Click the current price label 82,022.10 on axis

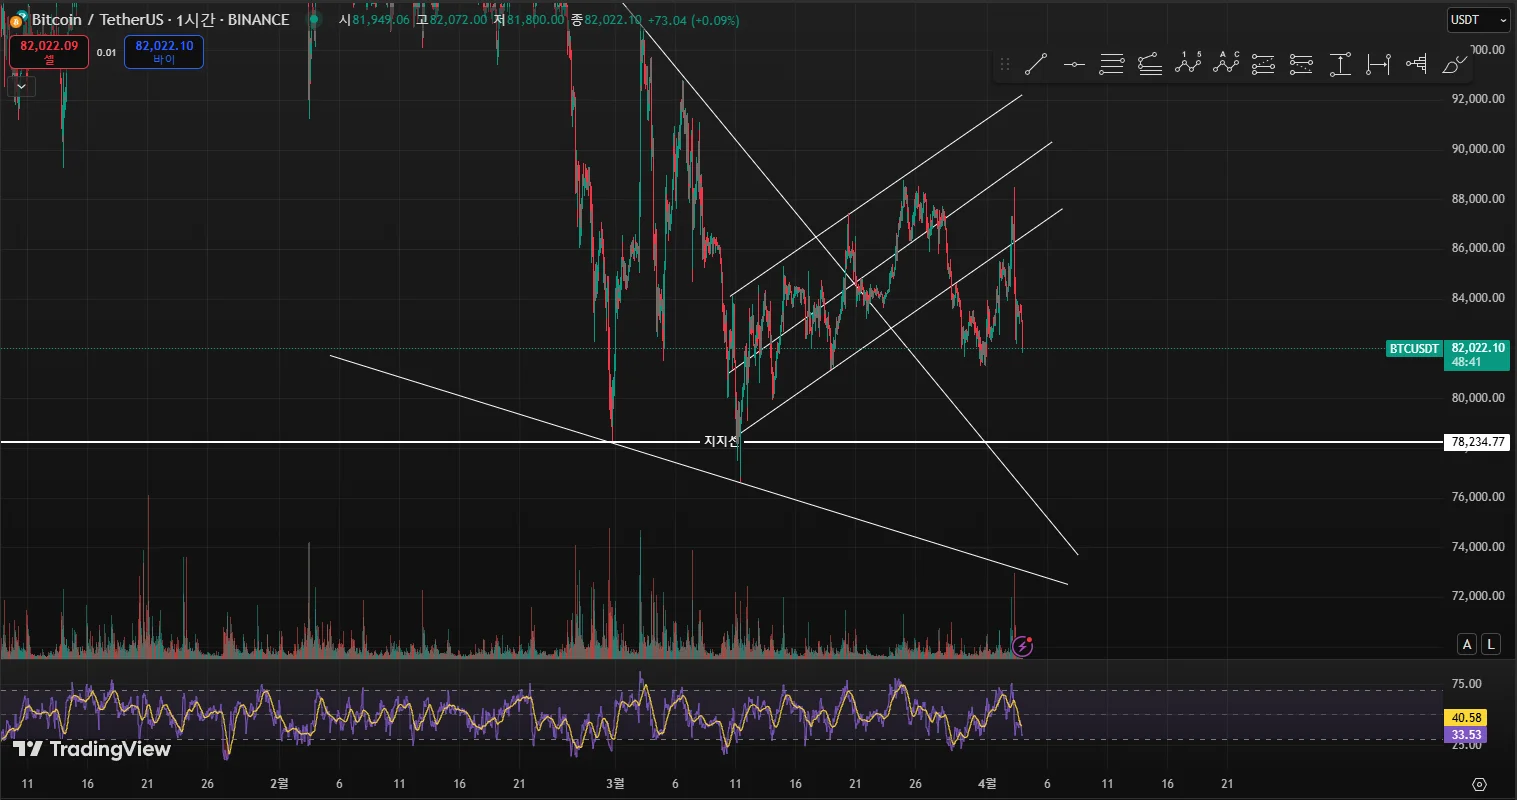coord(1477,348)
